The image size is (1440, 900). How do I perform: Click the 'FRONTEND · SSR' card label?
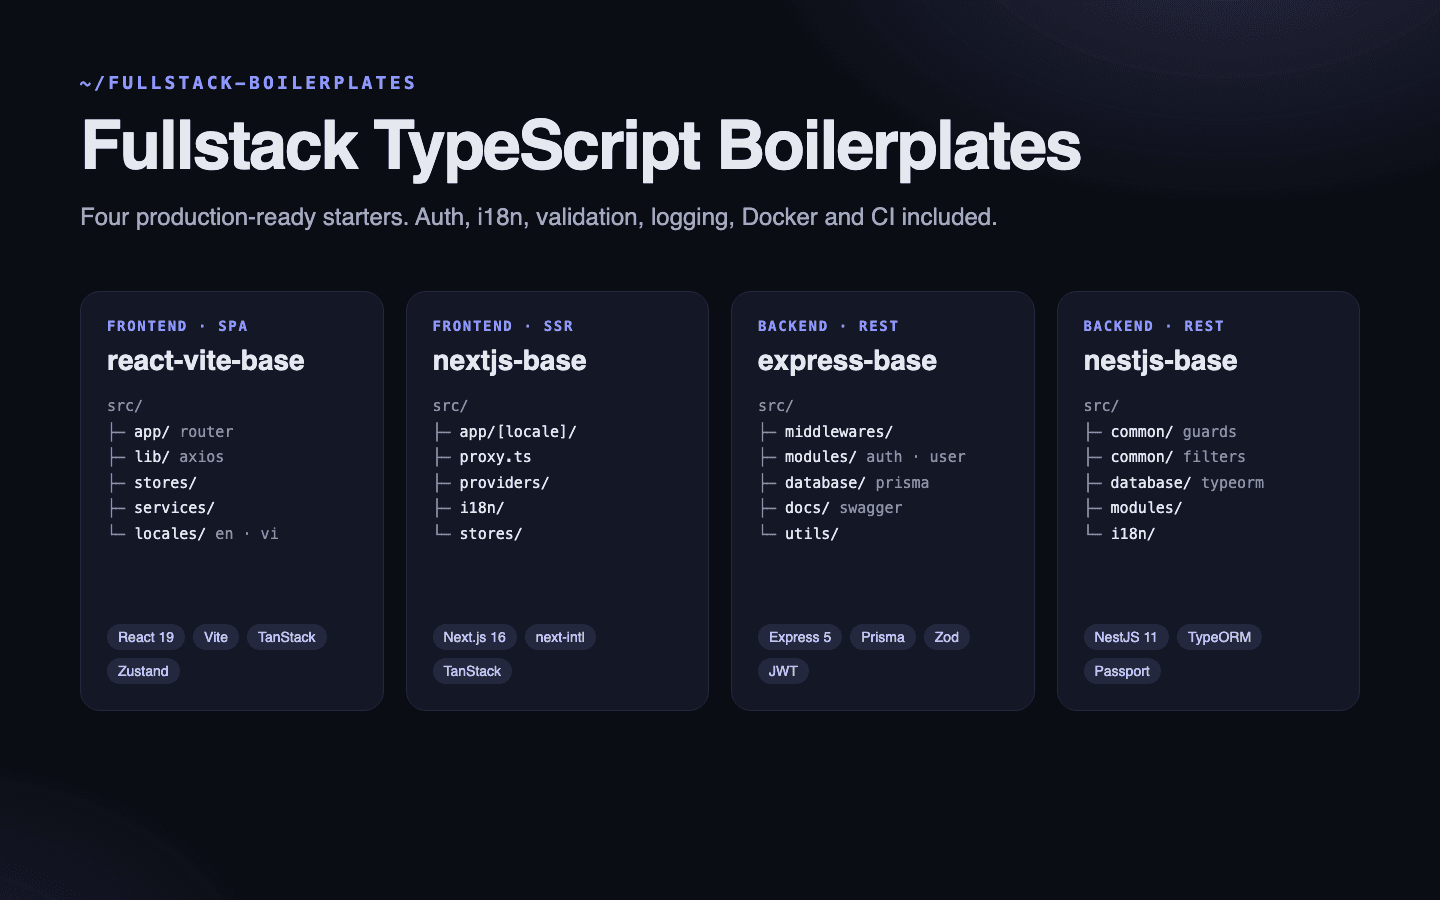click(503, 326)
